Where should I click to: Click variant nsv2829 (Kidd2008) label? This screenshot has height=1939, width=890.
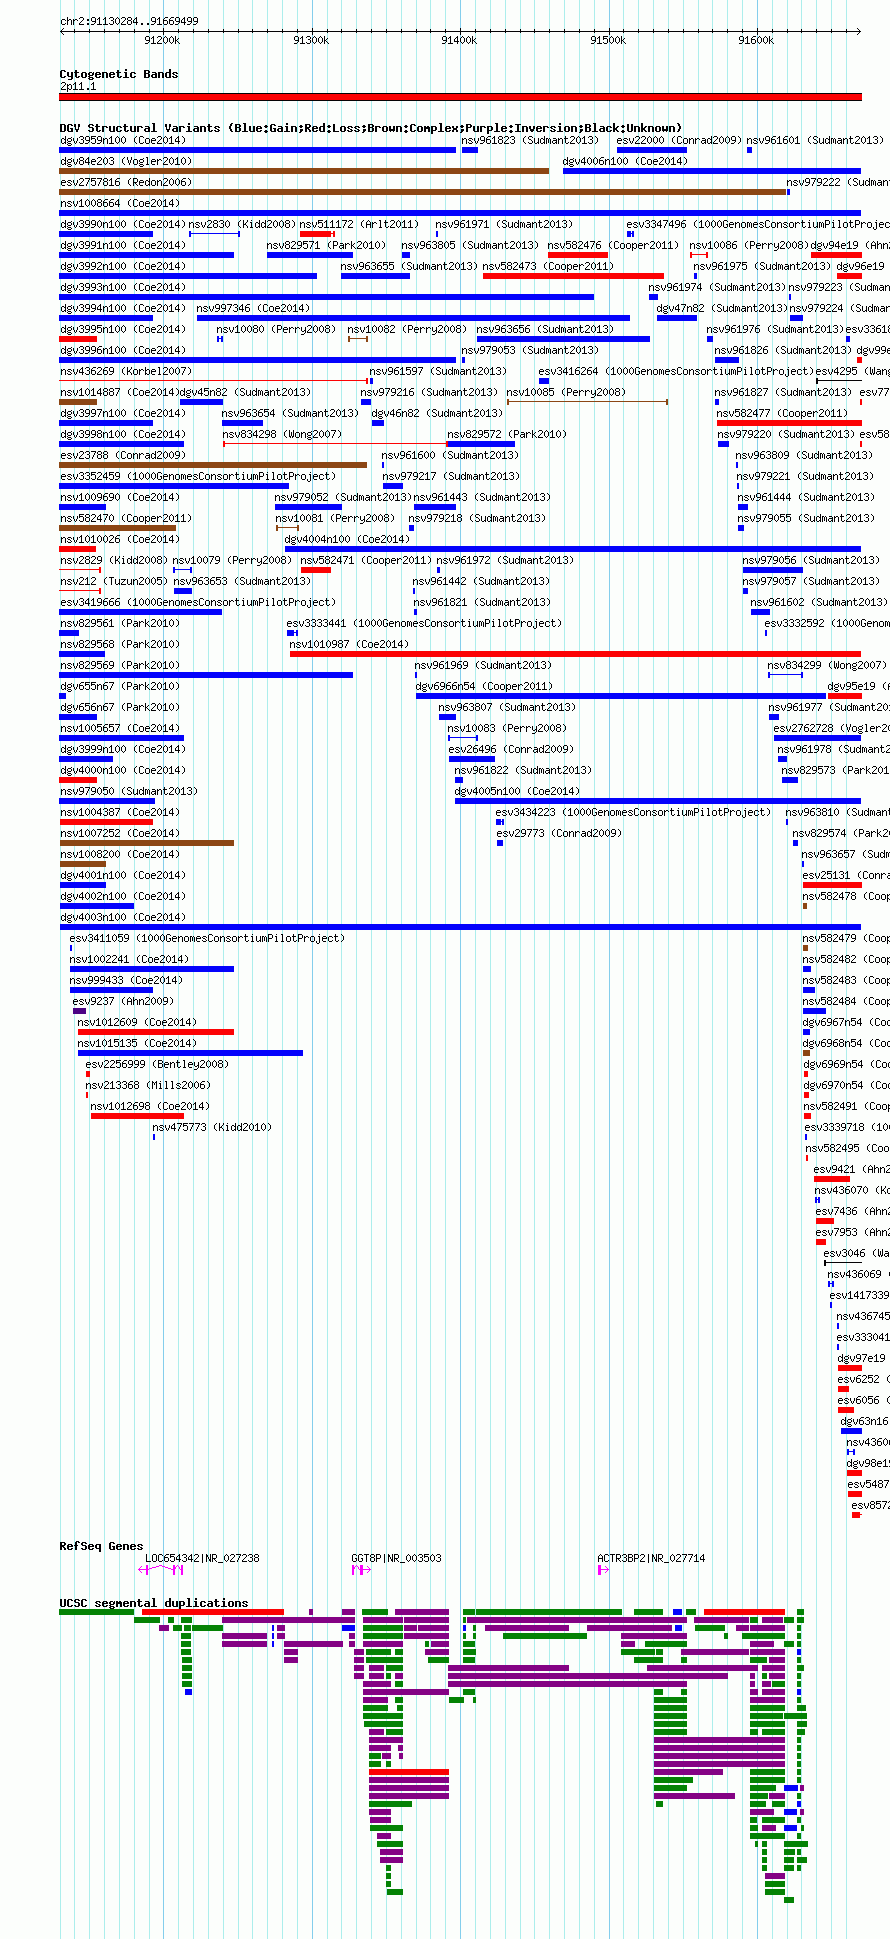point(114,560)
